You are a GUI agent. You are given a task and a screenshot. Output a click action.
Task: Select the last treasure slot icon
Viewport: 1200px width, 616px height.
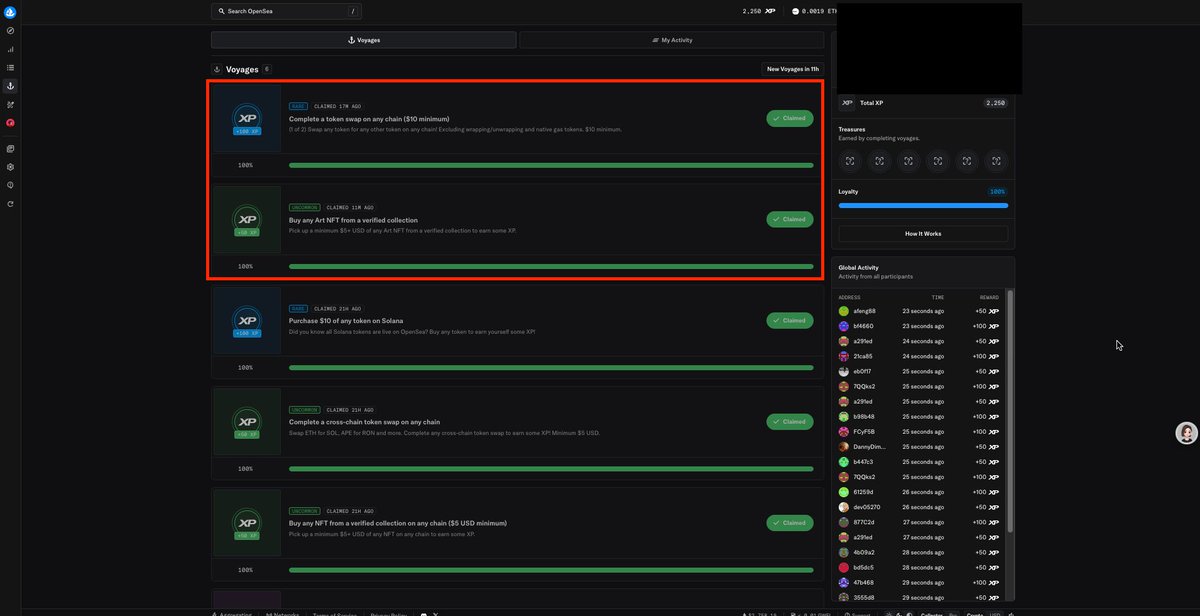pyautogui.click(x=996, y=161)
